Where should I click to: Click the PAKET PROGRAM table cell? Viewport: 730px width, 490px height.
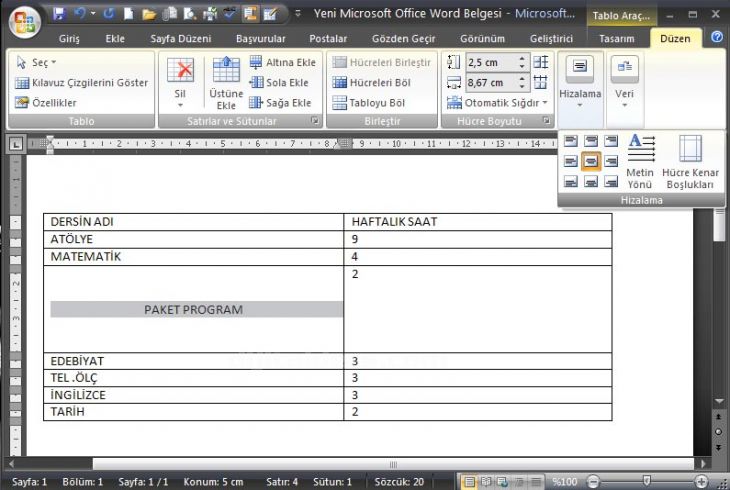click(194, 309)
